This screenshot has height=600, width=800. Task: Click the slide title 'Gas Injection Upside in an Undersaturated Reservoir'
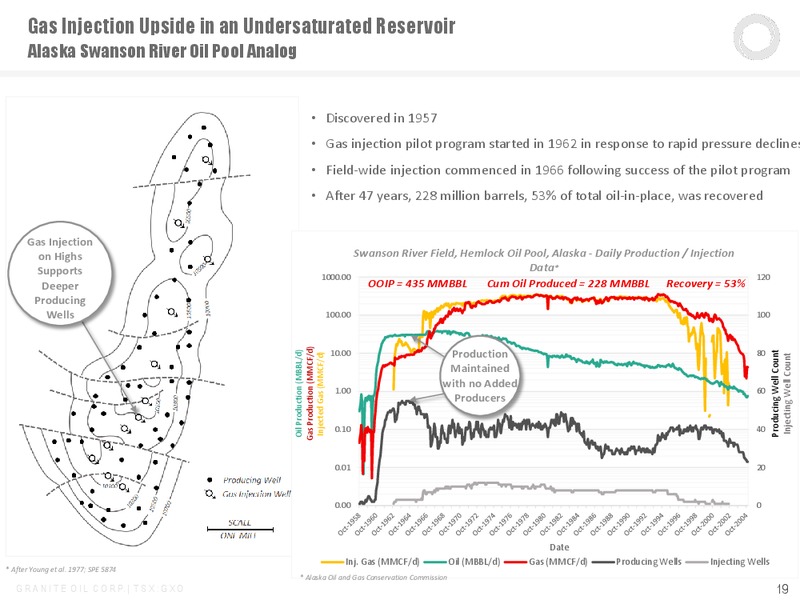(241, 26)
